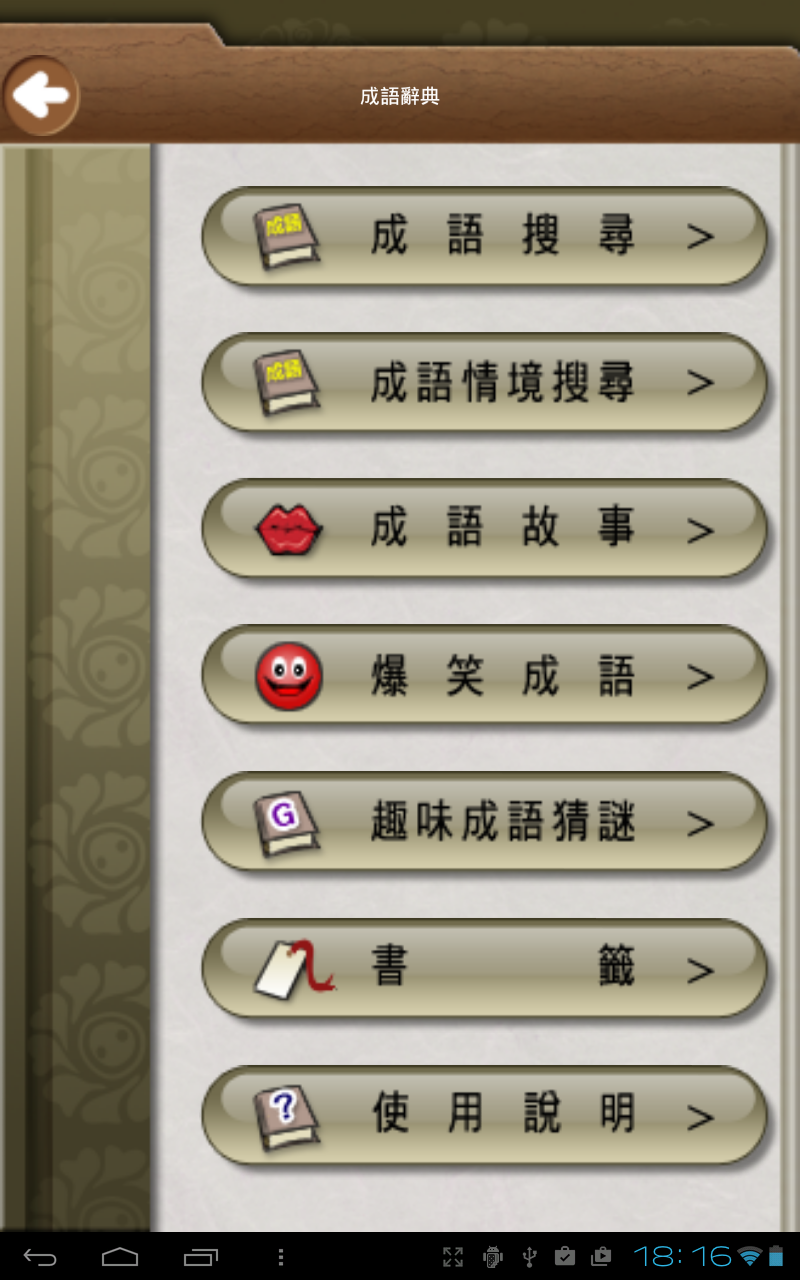This screenshot has width=800, height=1280.
Task: Tap the red smiley face icon
Action: 289,677
